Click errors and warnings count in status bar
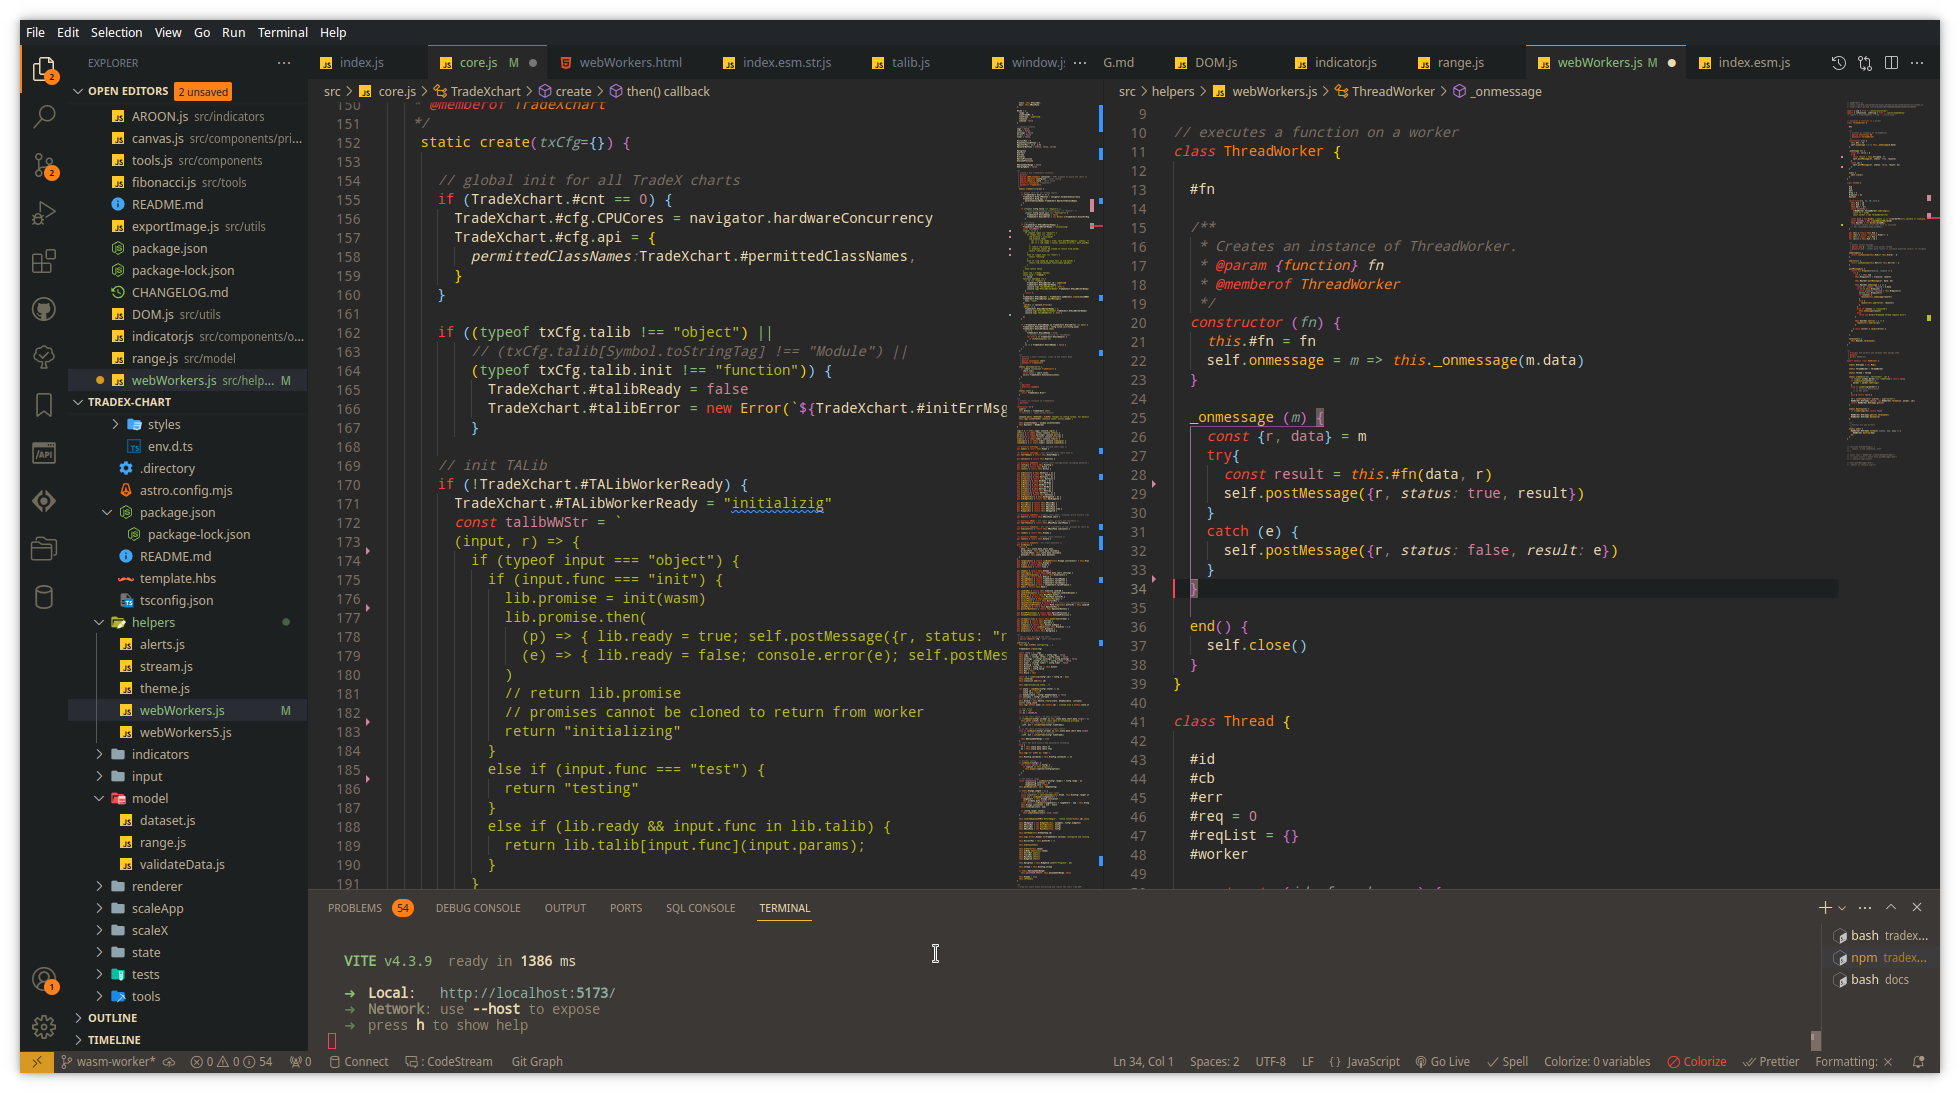 231,1062
